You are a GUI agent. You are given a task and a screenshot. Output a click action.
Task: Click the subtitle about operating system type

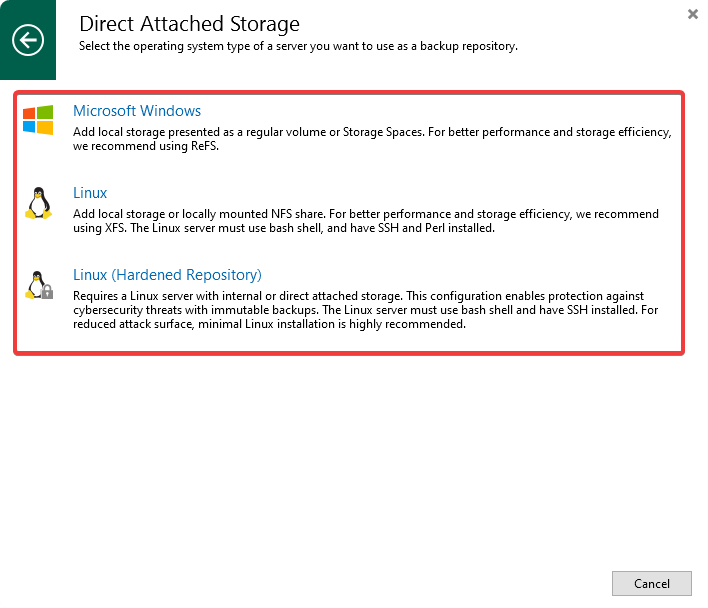click(298, 46)
